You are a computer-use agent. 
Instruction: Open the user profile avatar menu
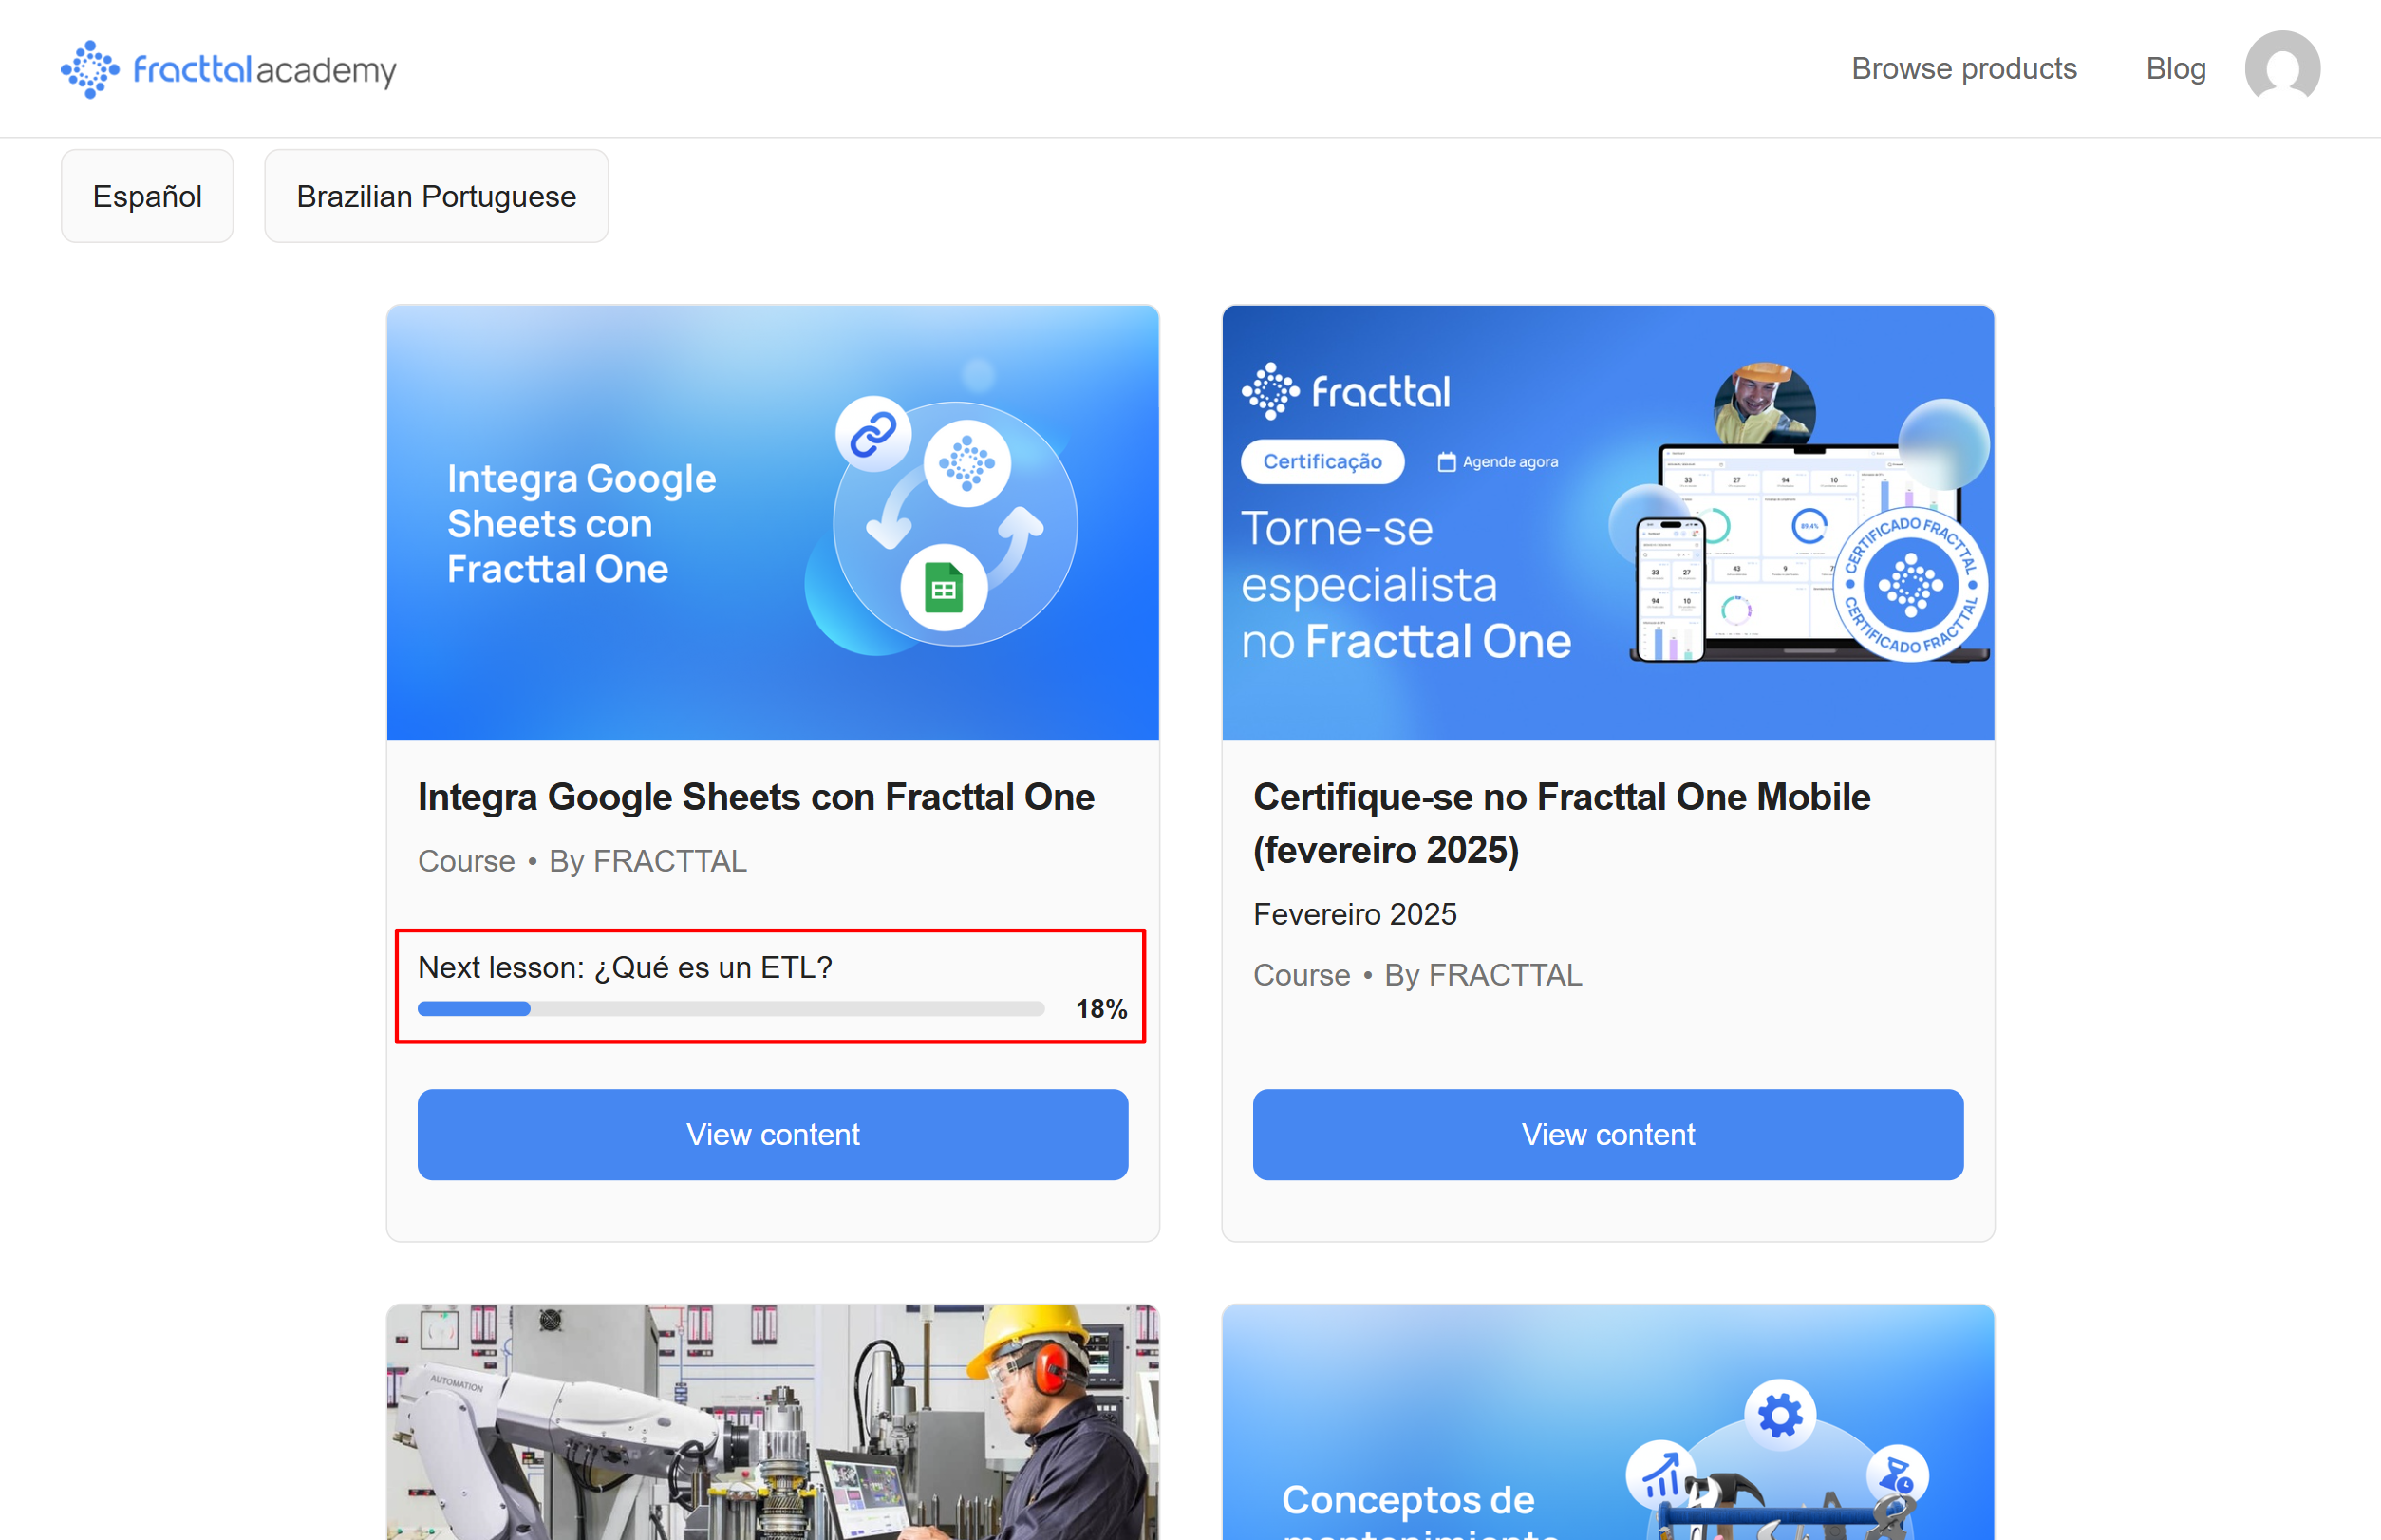click(2282, 68)
